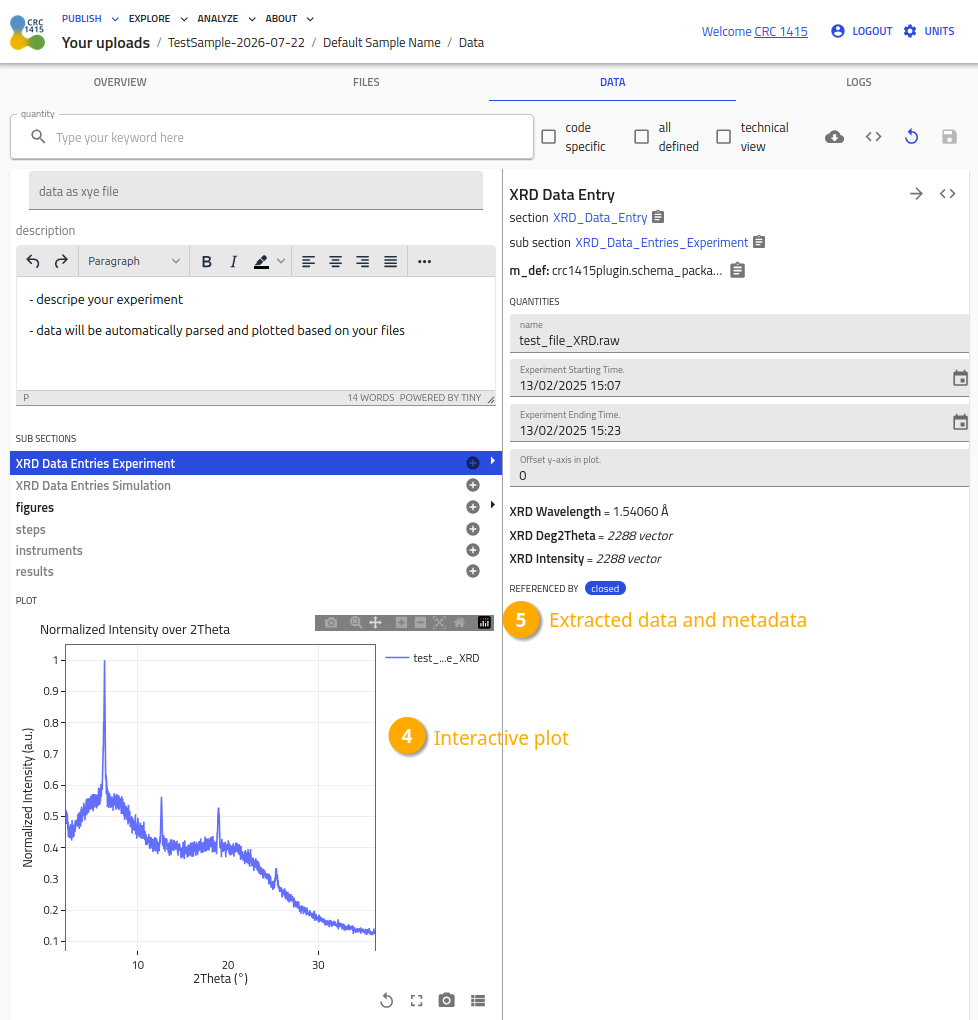Take plot snapshot with bottom camera icon

(446, 1000)
